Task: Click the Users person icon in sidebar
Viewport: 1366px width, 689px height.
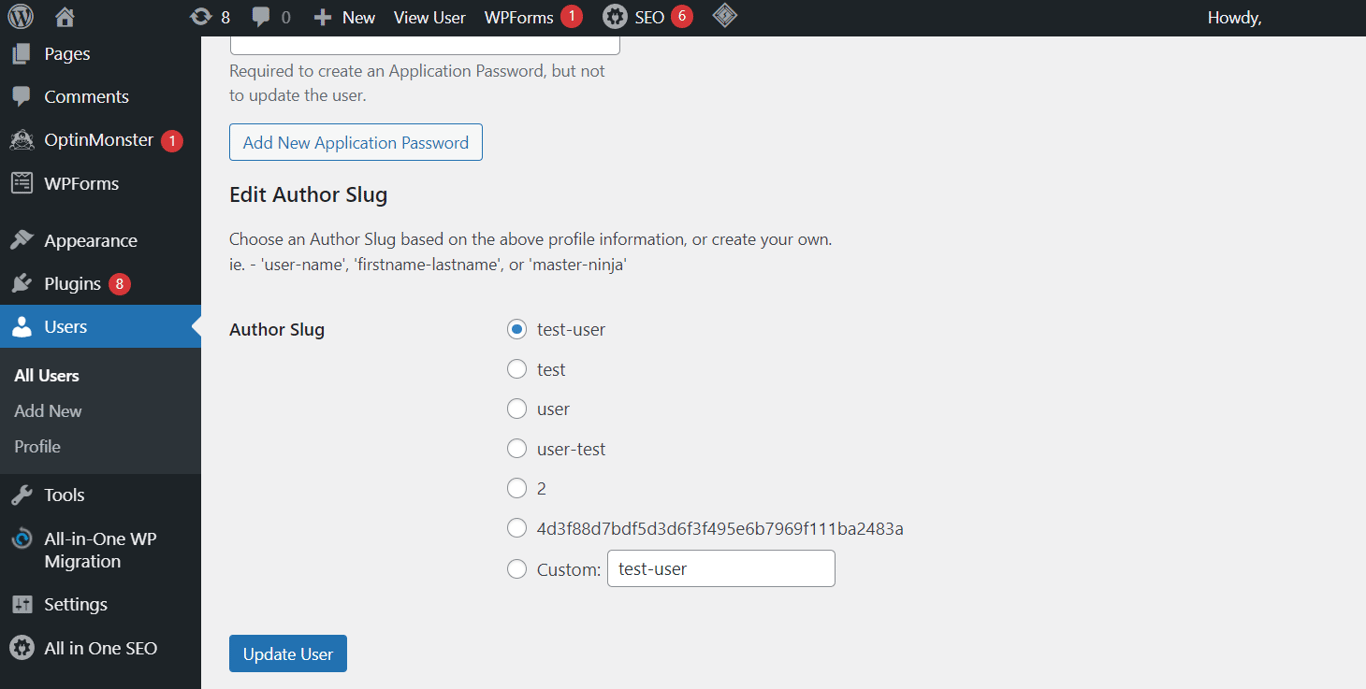Action: tap(22, 326)
